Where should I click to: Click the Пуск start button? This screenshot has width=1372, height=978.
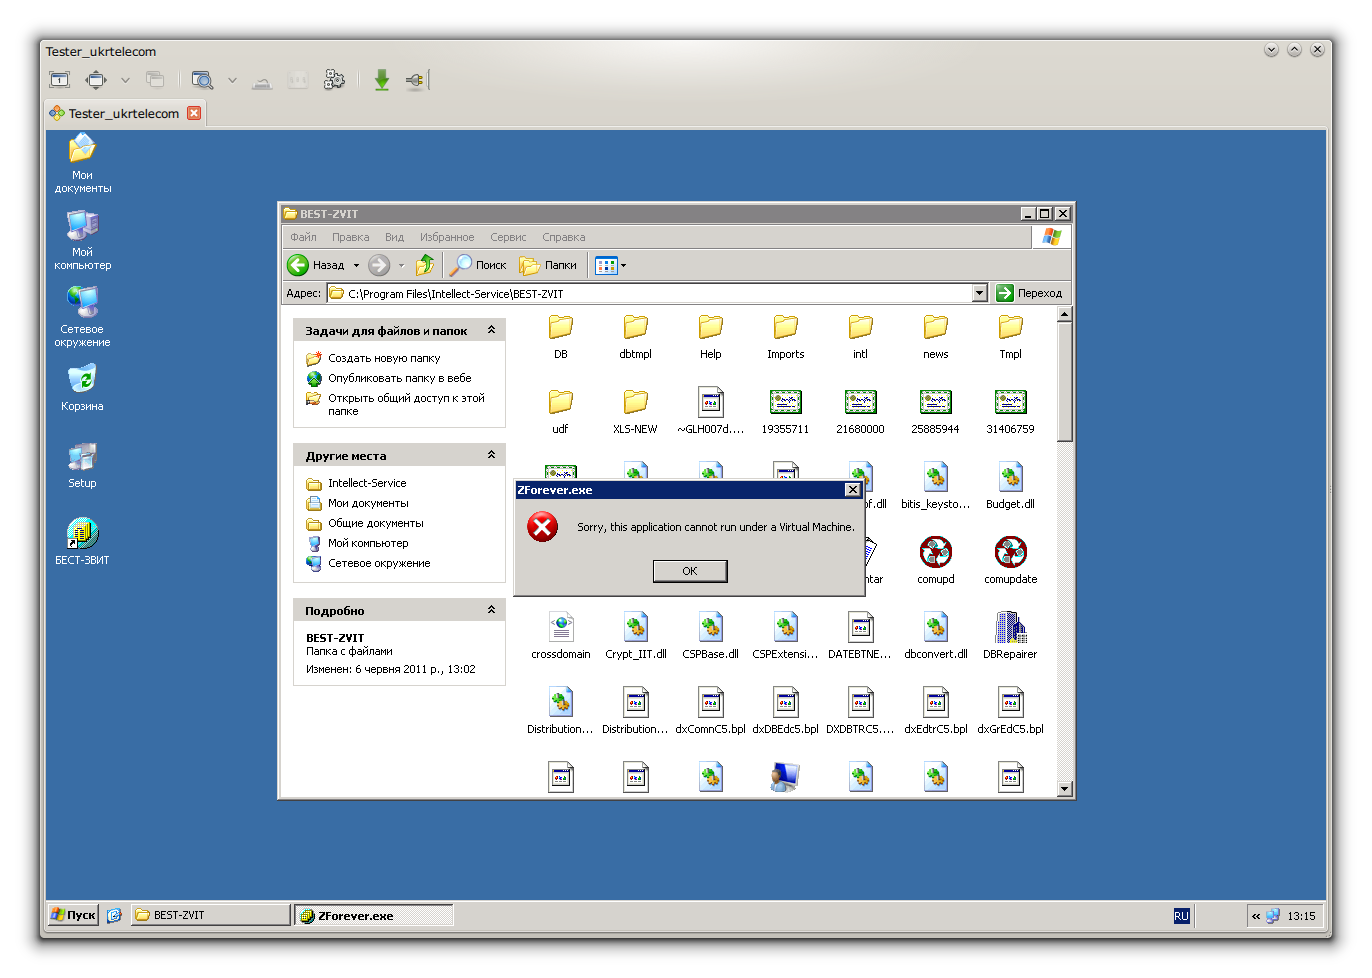click(74, 915)
